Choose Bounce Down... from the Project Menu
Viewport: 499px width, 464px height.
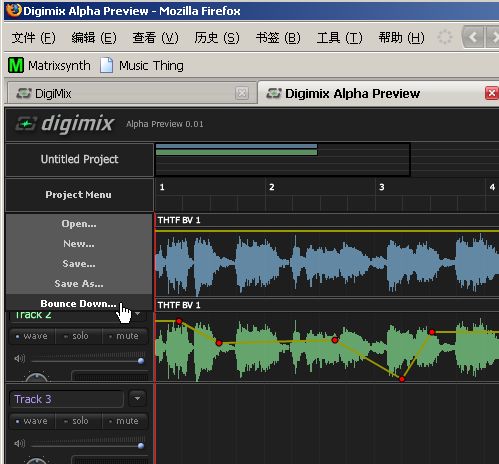tap(79, 304)
